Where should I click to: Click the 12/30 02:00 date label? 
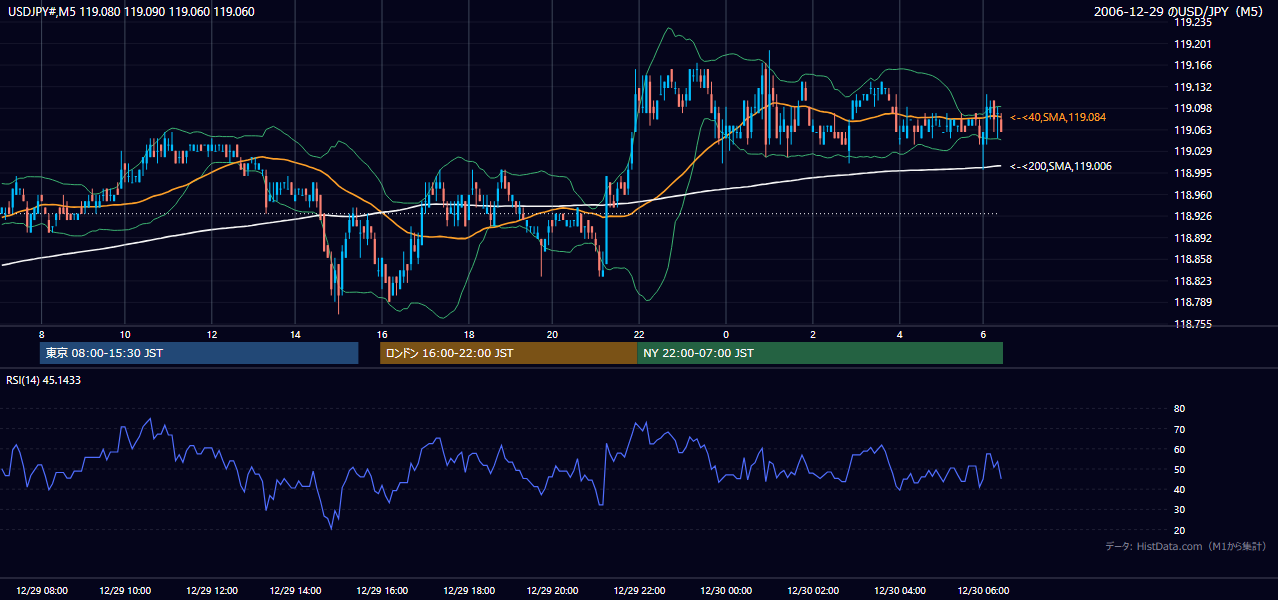814,590
